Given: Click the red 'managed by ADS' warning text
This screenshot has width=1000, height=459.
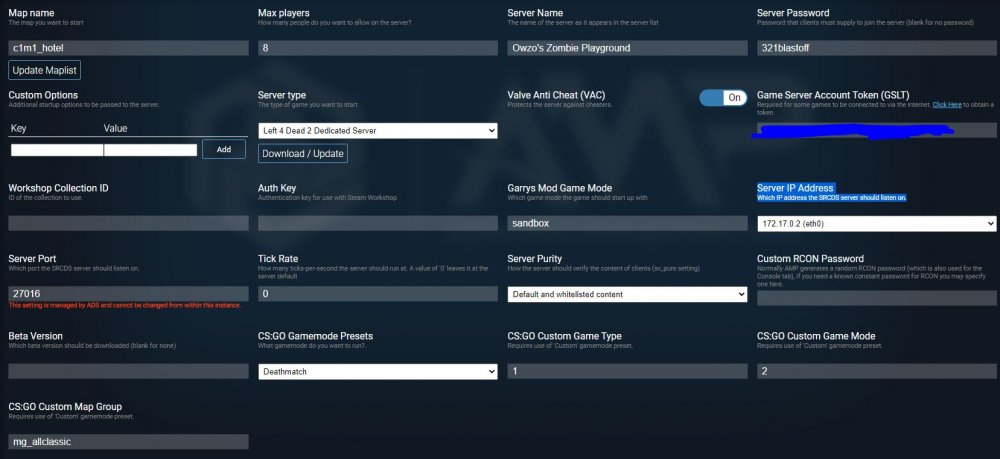Looking at the screenshot, I should click(125, 305).
